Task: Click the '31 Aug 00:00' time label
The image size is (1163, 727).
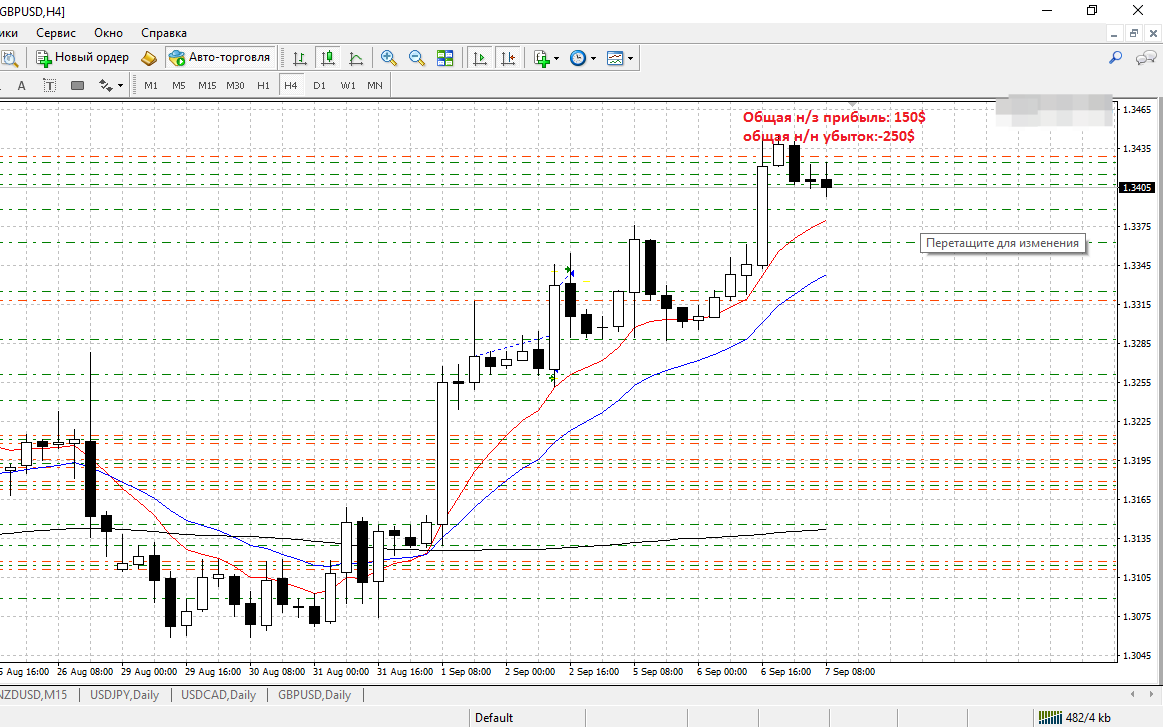Action: coord(341,671)
